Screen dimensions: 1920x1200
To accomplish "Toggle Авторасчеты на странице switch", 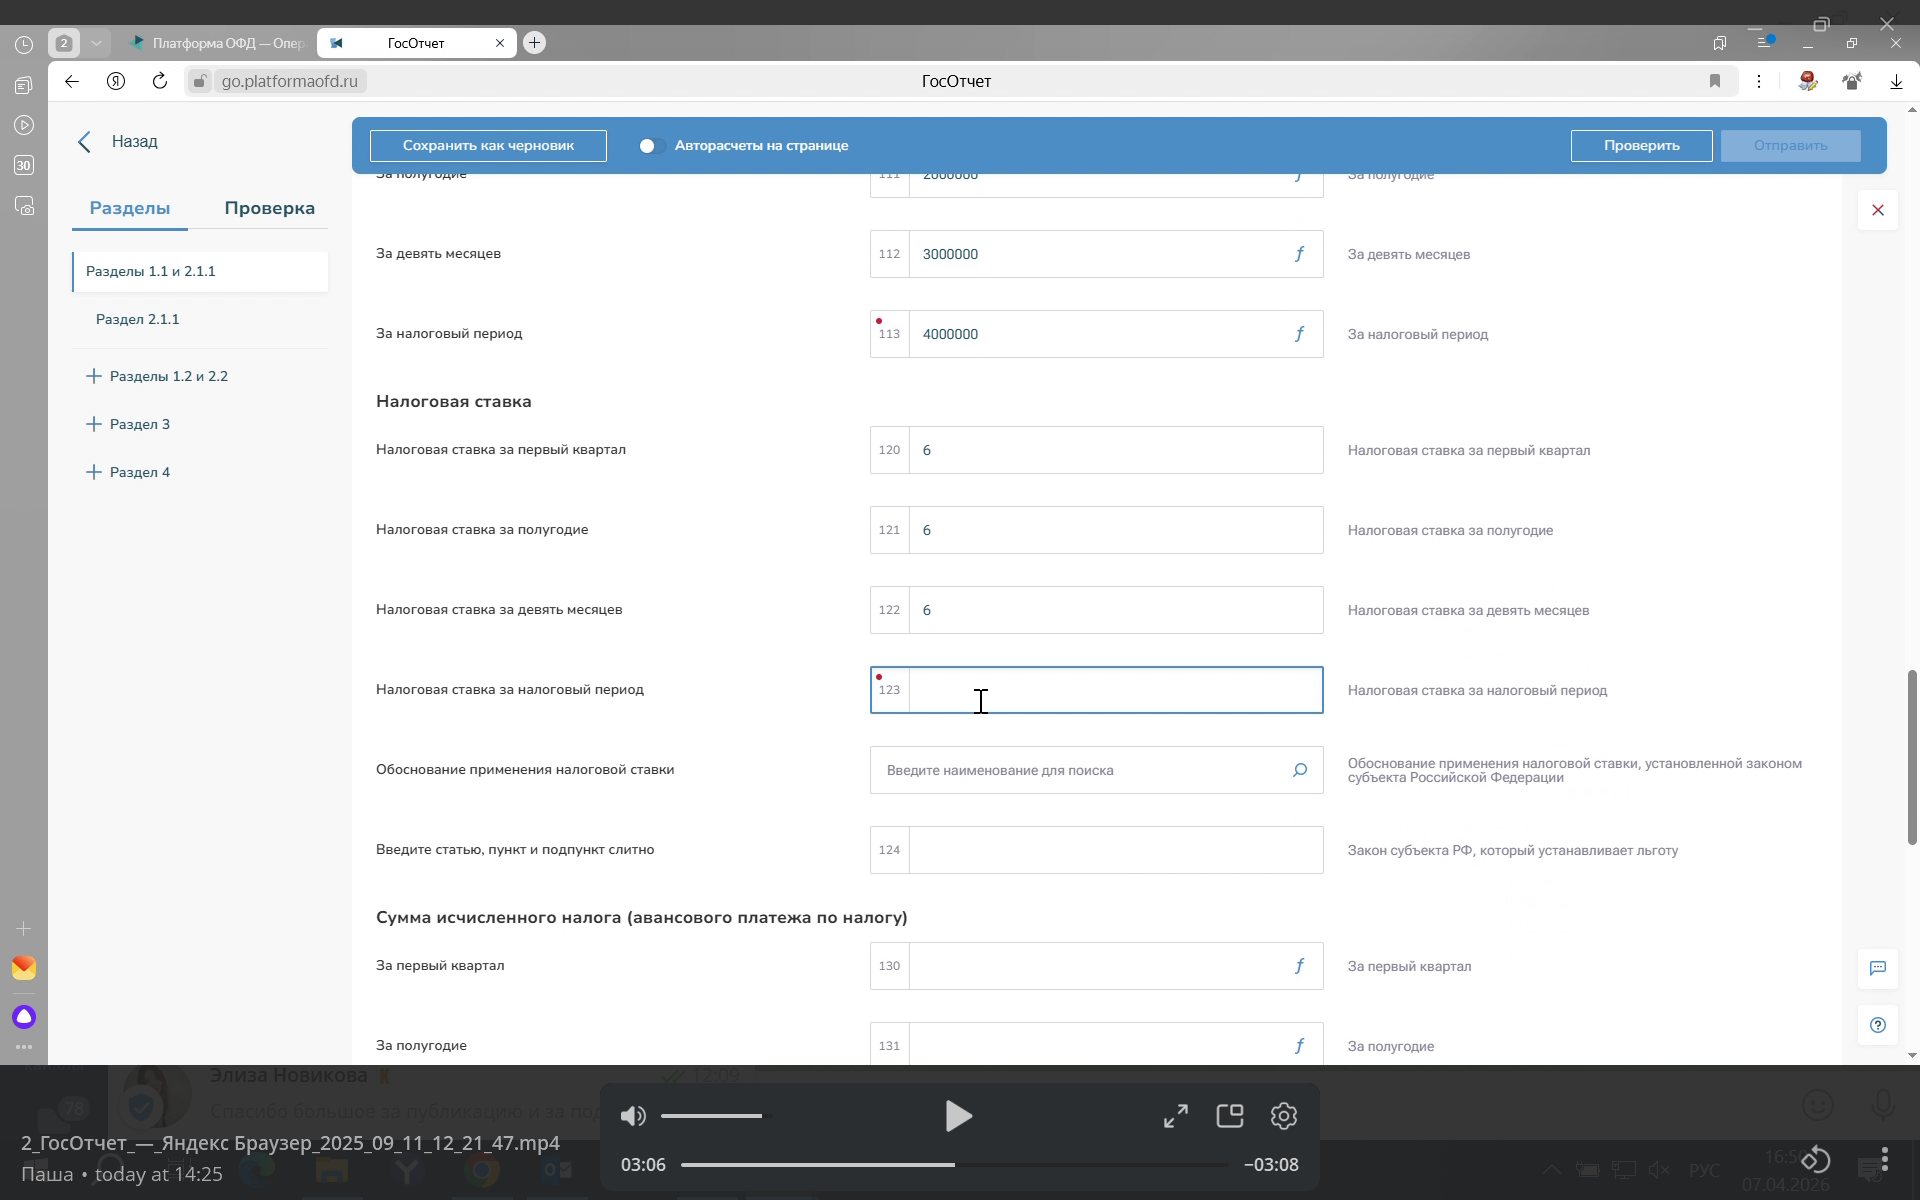I will click(651, 146).
